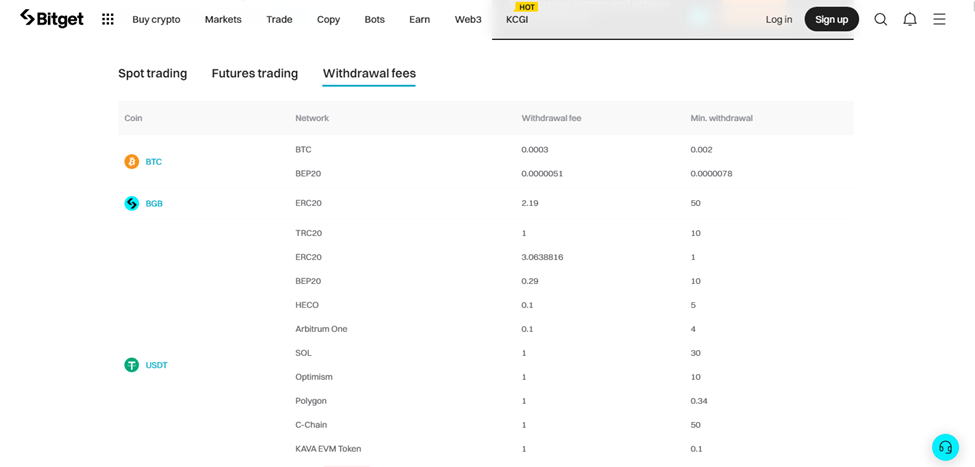Switch to the Spot trading tab

tap(152, 73)
